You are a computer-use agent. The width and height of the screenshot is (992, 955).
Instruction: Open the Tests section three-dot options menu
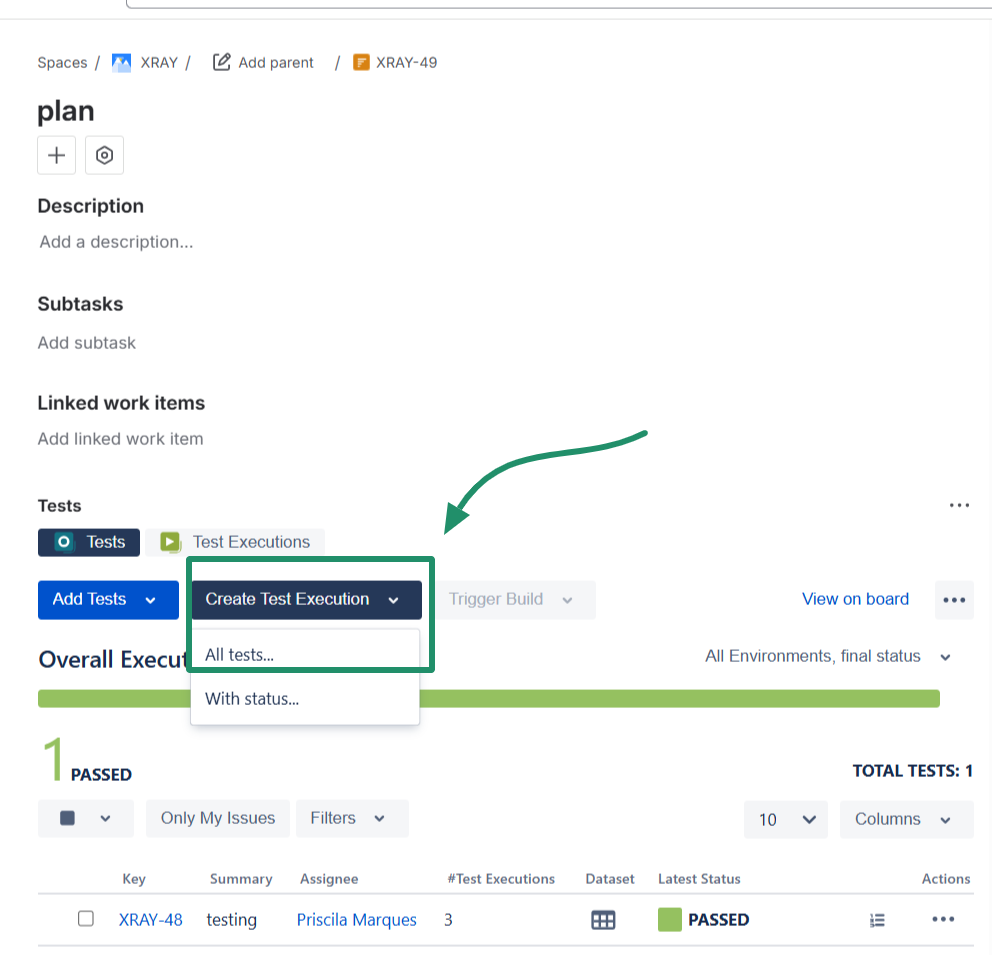tap(959, 506)
